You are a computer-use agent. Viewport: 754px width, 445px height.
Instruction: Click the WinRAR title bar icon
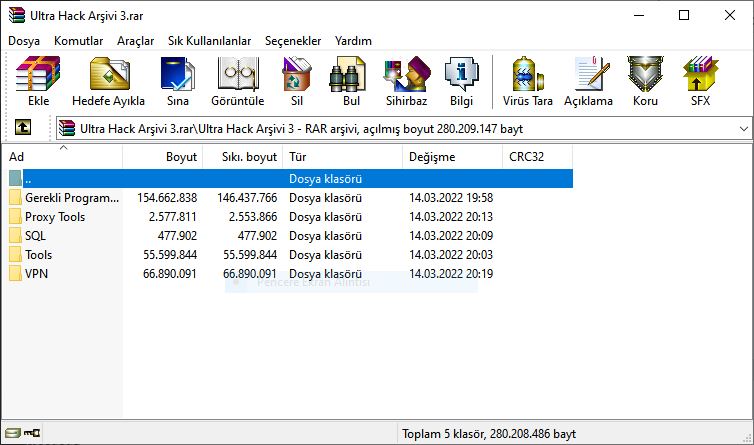point(16,15)
